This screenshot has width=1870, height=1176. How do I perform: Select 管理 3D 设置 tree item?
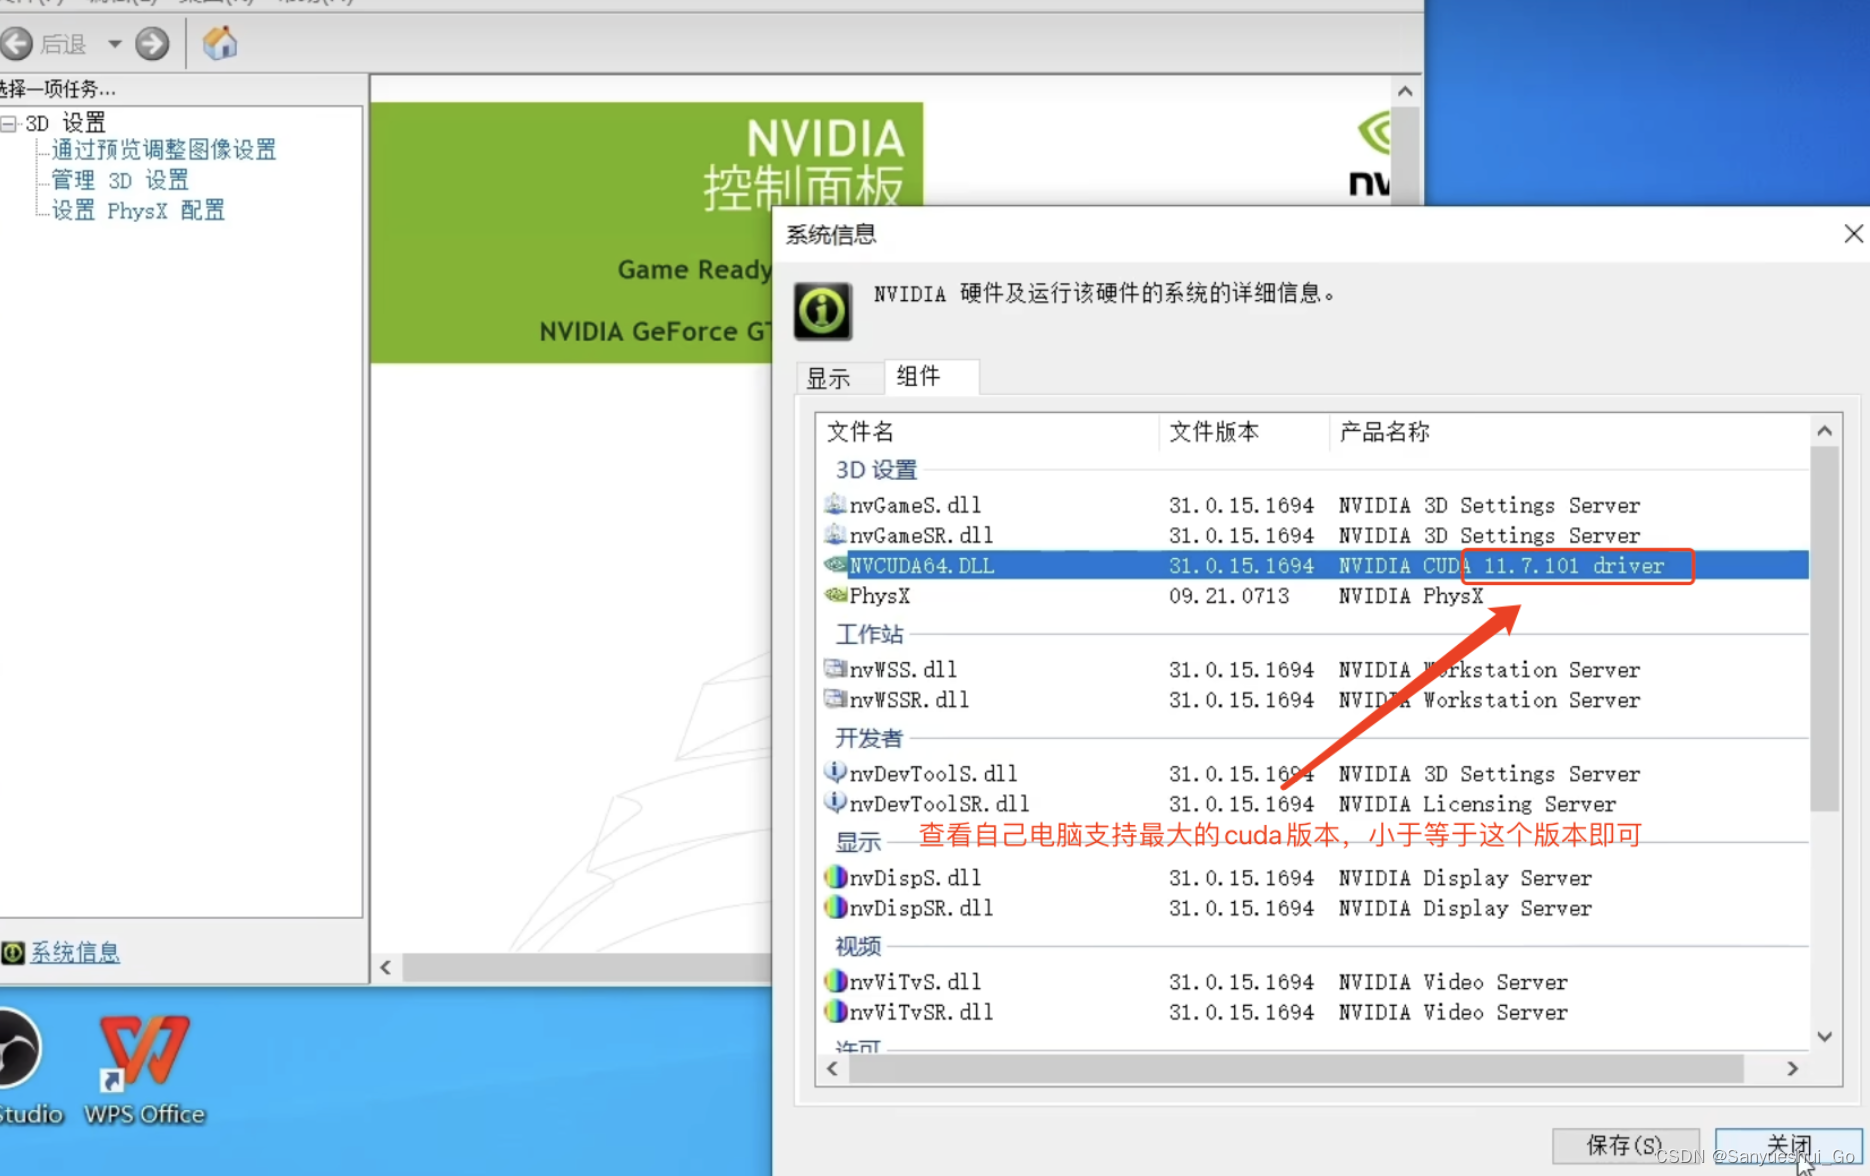click(x=120, y=180)
